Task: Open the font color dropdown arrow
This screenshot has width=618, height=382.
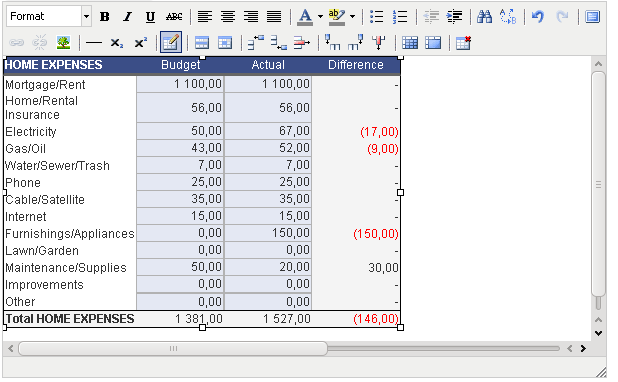Action: click(x=320, y=17)
